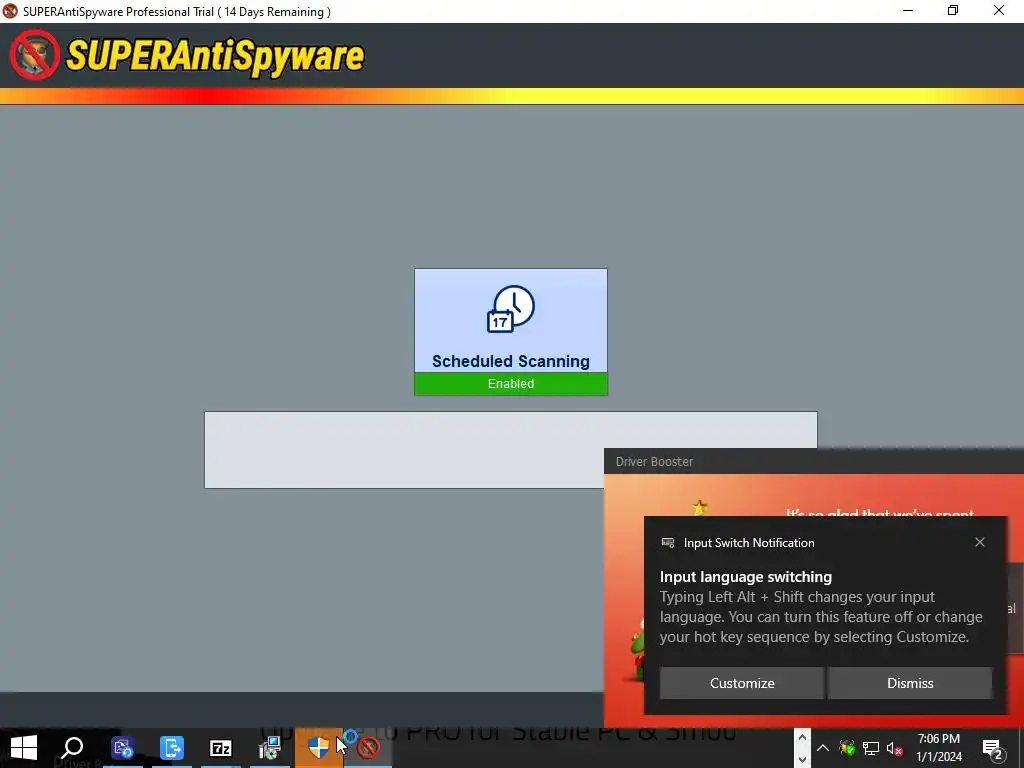Open the Action Center notifications icon
The width and height of the screenshot is (1024, 768).
click(x=993, y=748)
